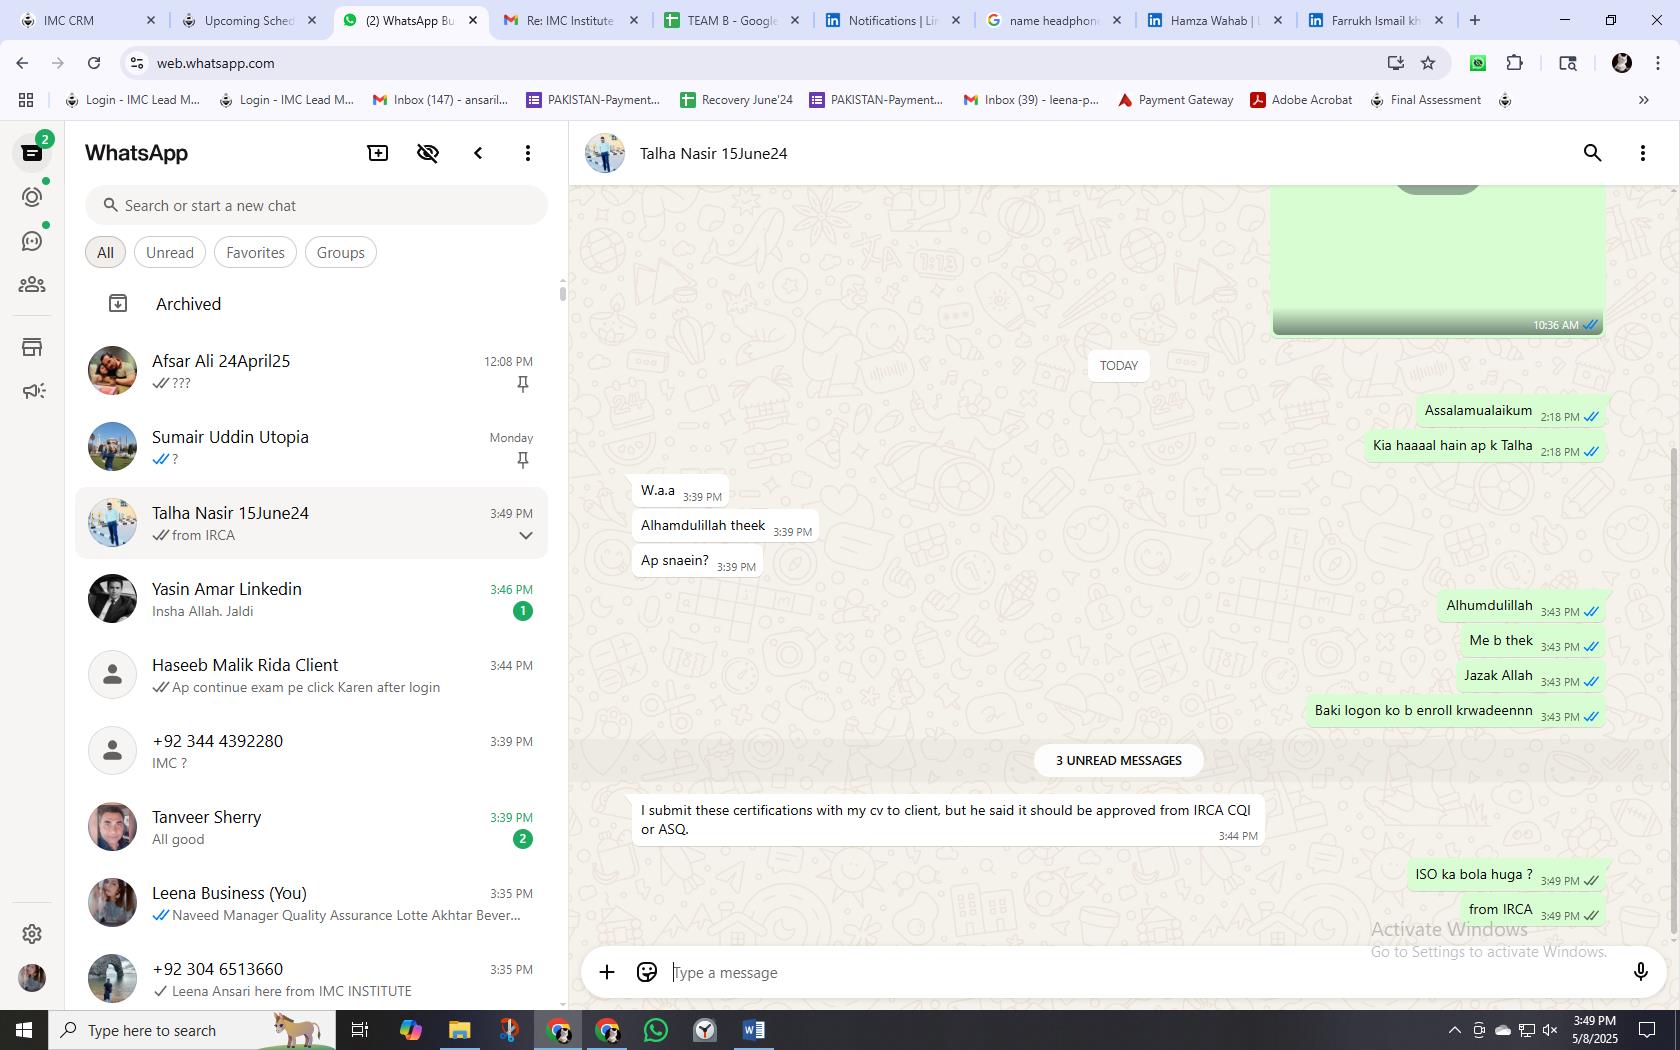Open conversation three-dot menu
Screen dimensions: 1680x1050
pyautogui.click(x=1642, y=153)
